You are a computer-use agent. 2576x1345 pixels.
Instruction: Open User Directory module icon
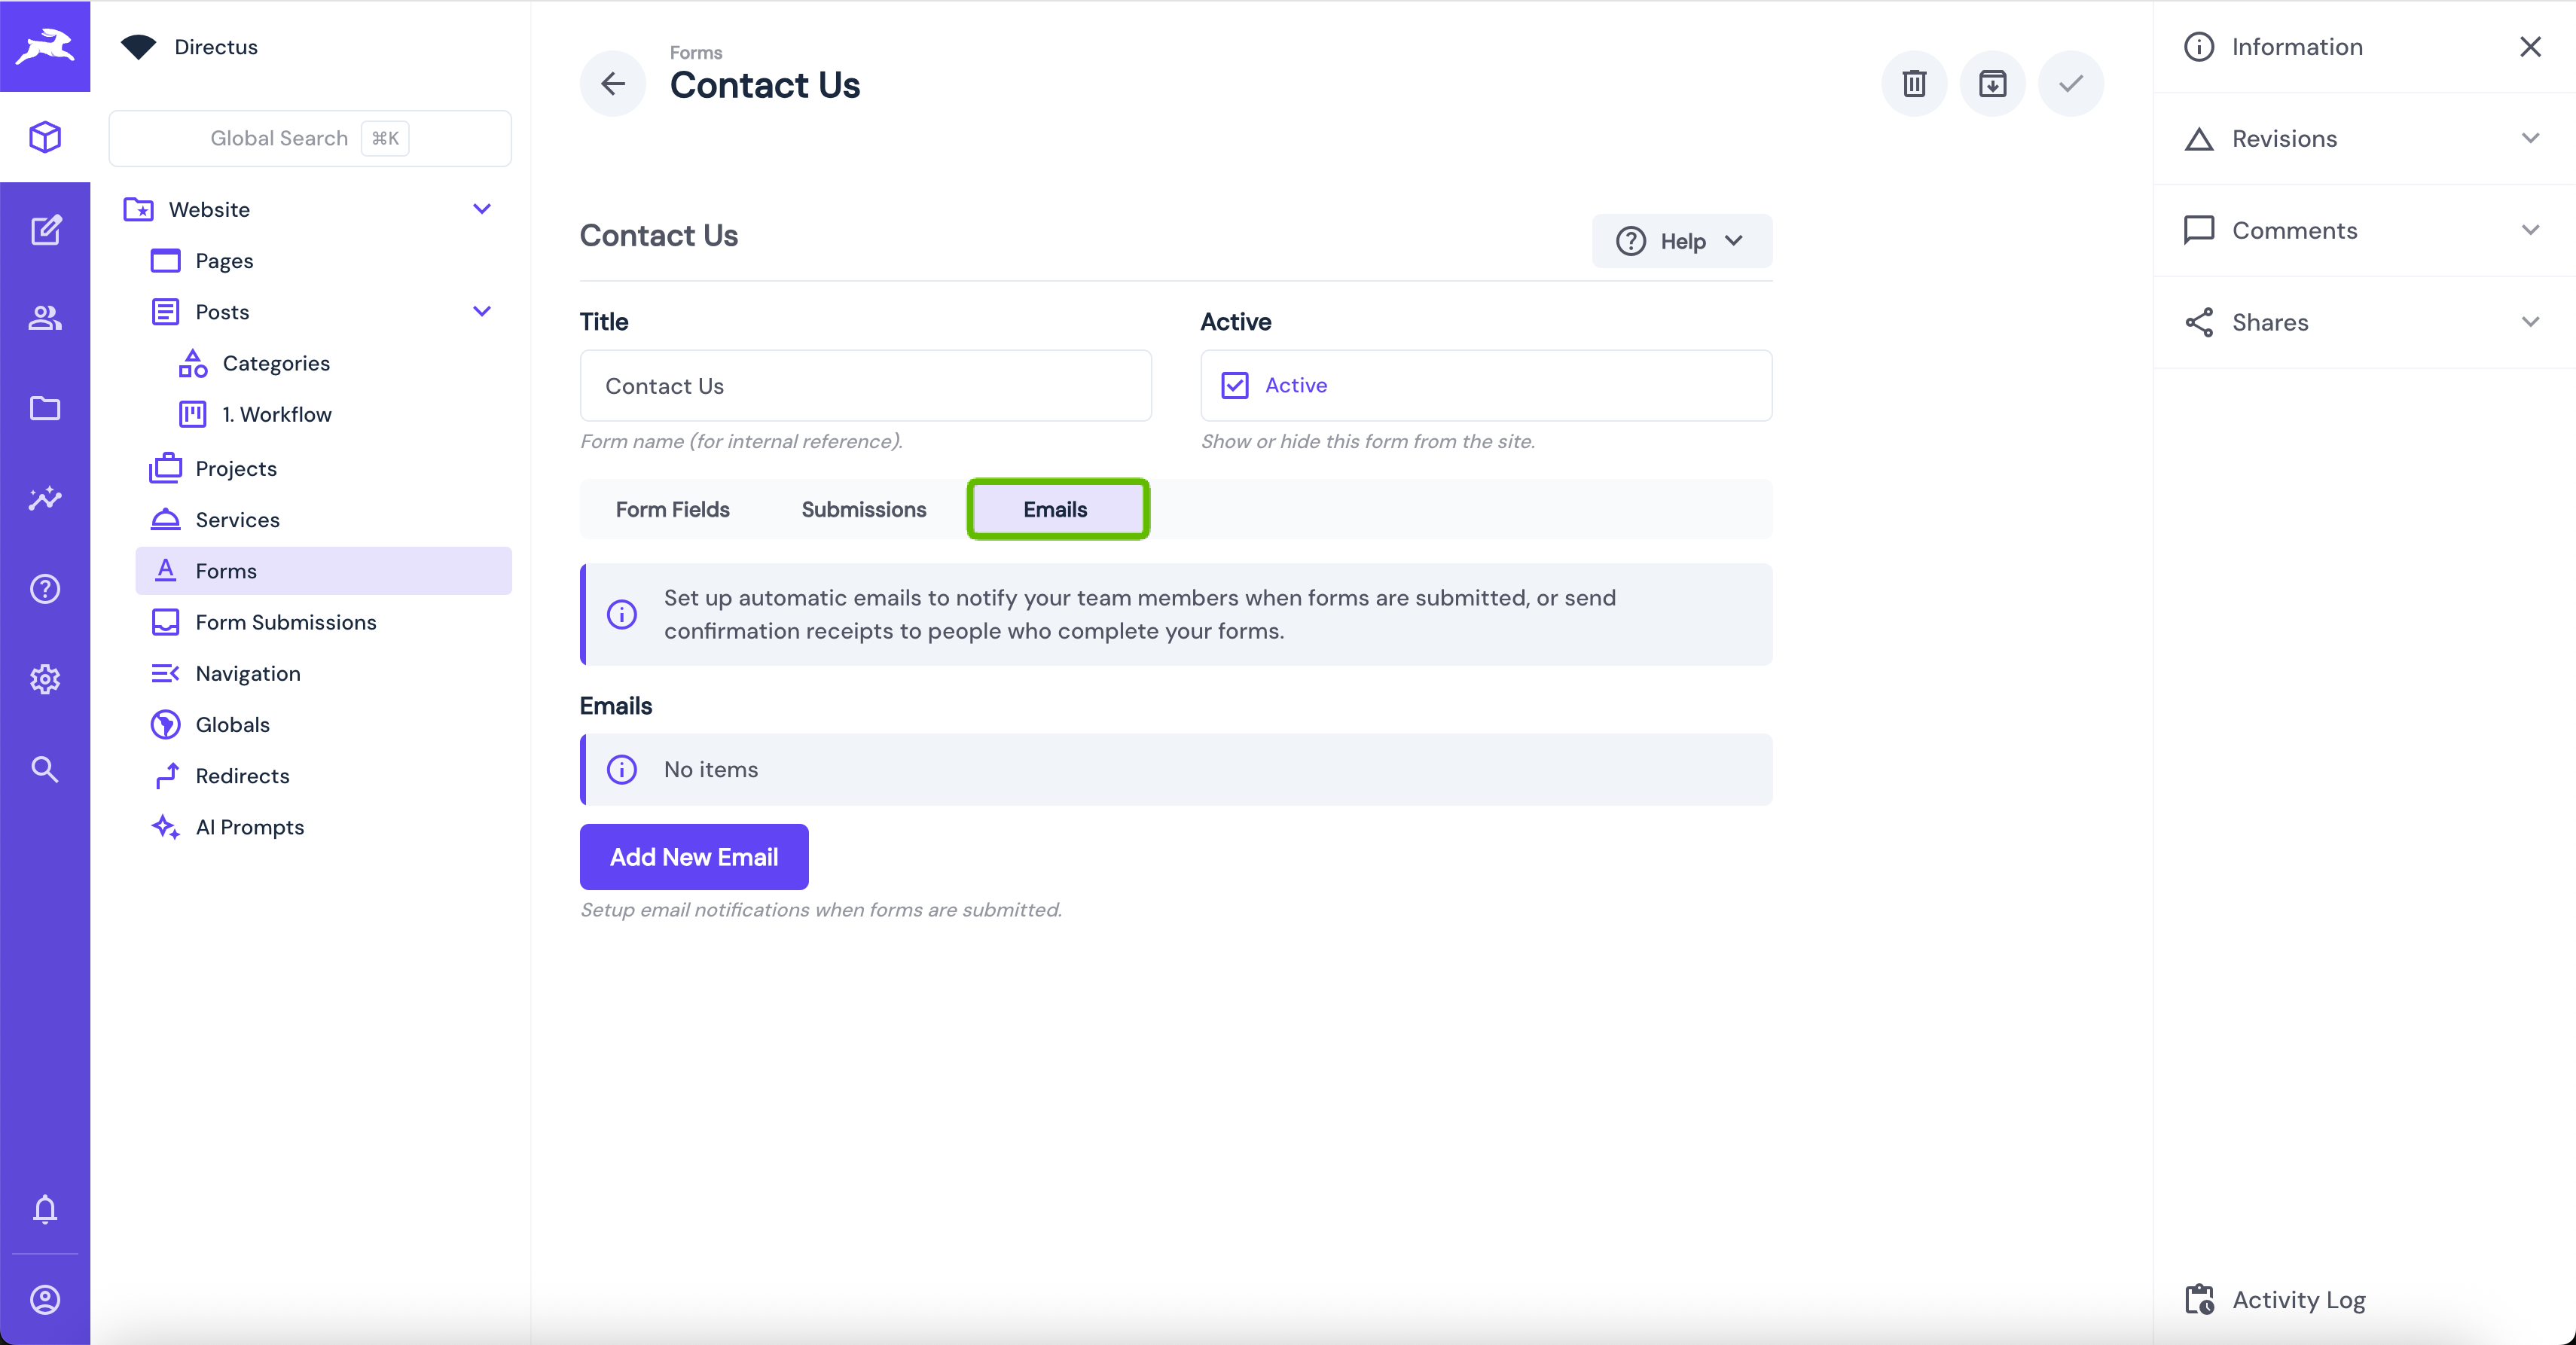point(45,318)
